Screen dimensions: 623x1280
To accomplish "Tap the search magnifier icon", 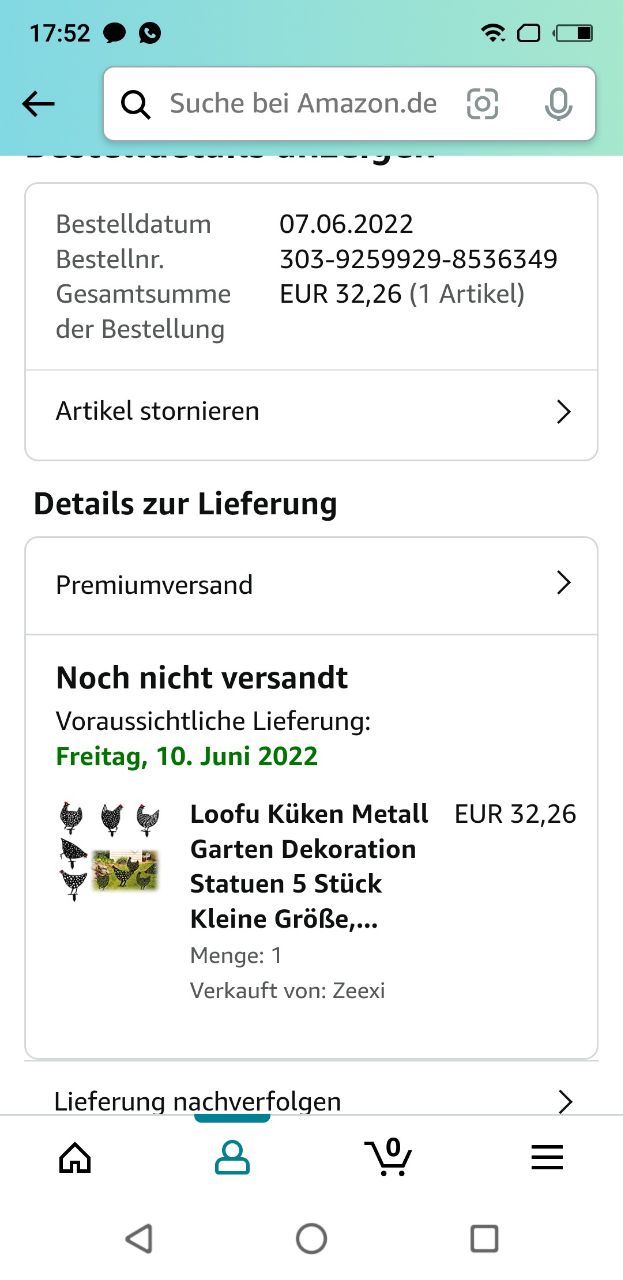I will tap(136, 104).
